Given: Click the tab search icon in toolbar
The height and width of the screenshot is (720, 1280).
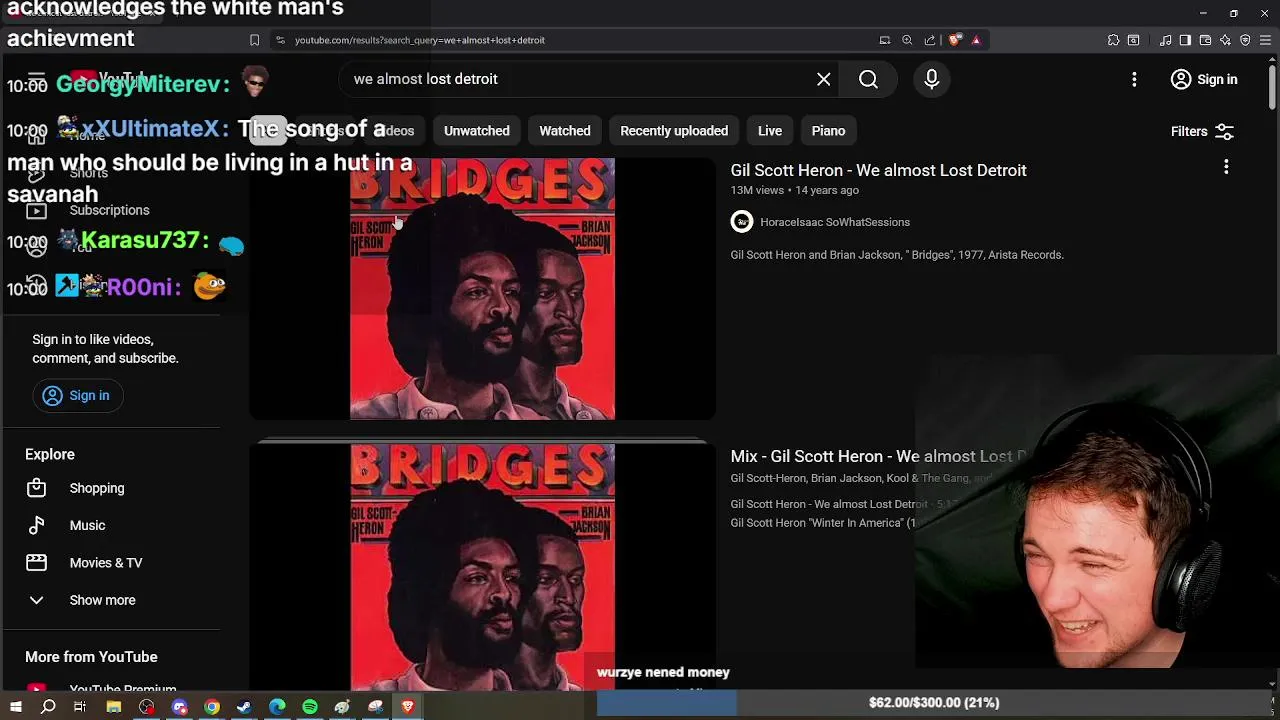Looking at the screenshot, I should point(1133,40).
